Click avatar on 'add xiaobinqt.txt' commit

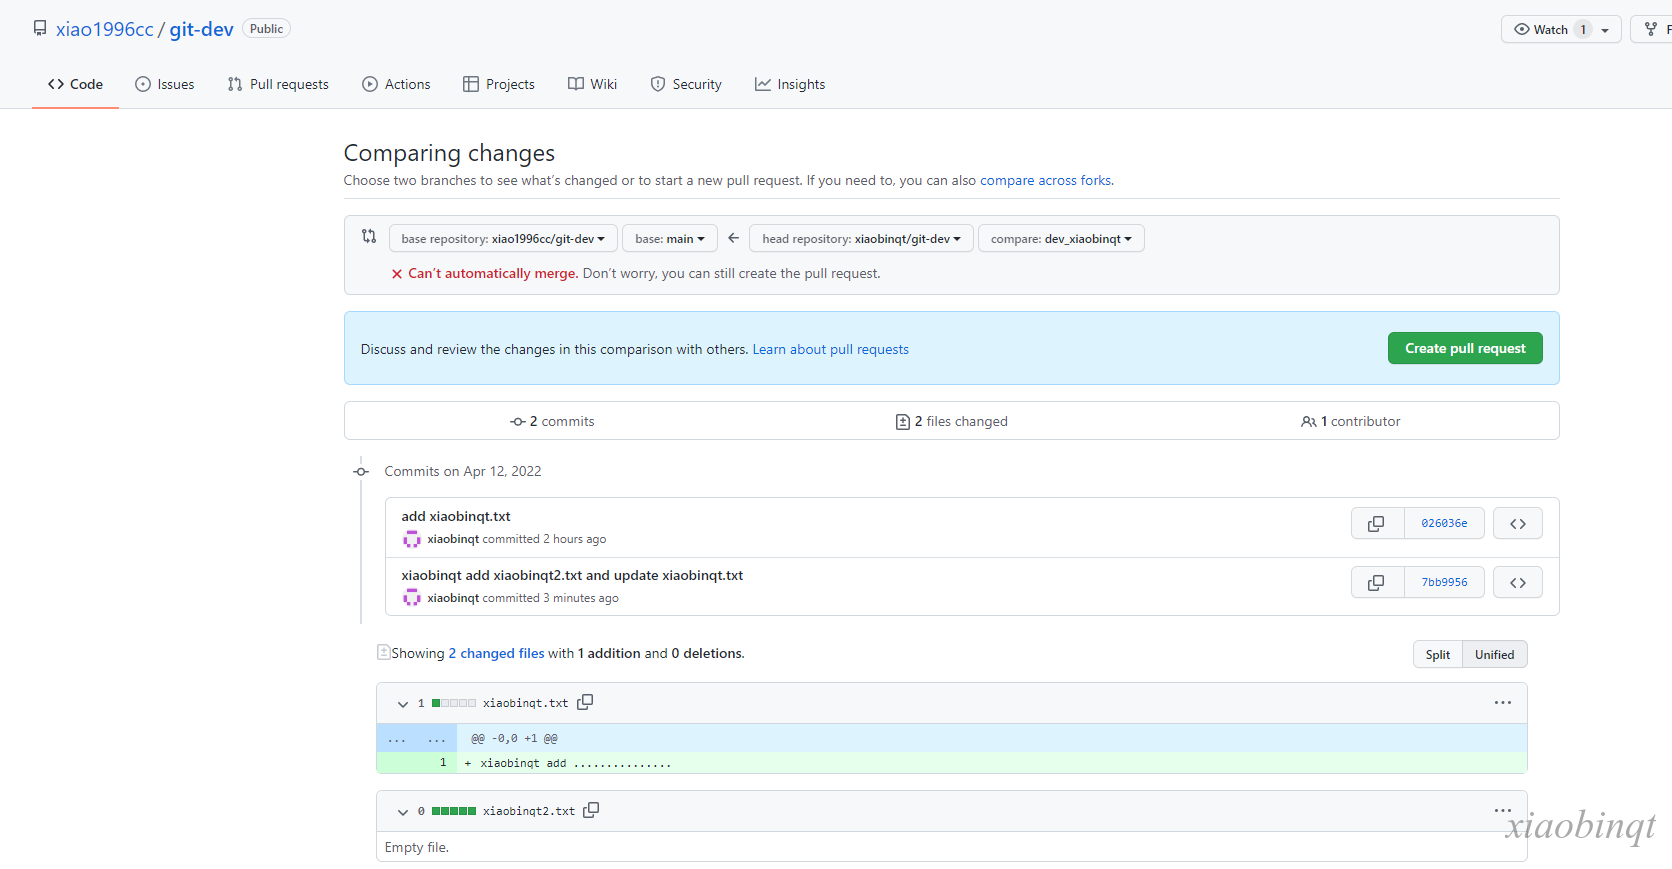[411, 539]
